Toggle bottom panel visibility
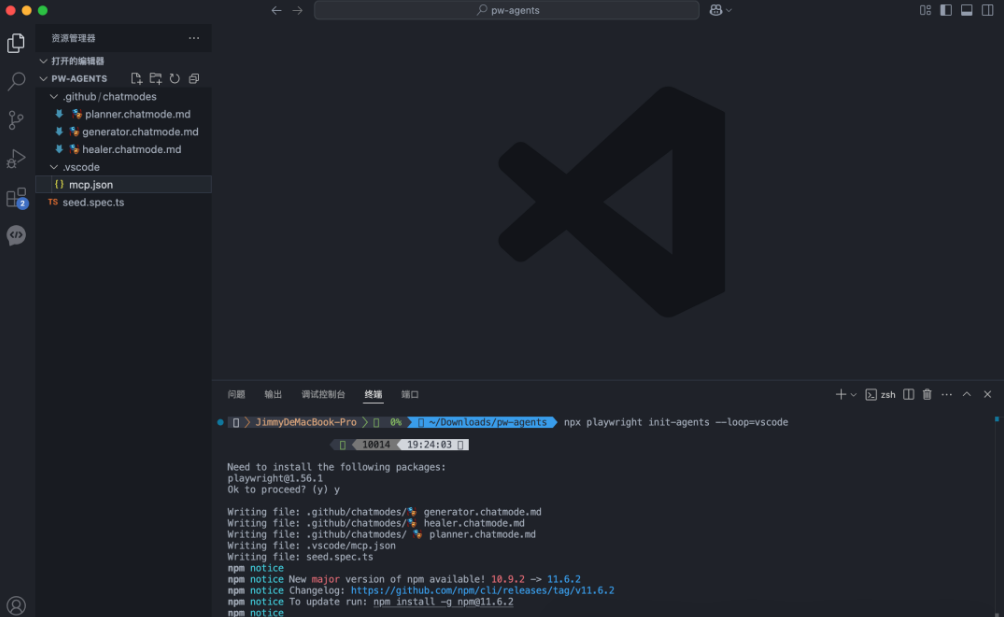The height and width of the screenshot is (617, 1004). [x=966, y=10]
